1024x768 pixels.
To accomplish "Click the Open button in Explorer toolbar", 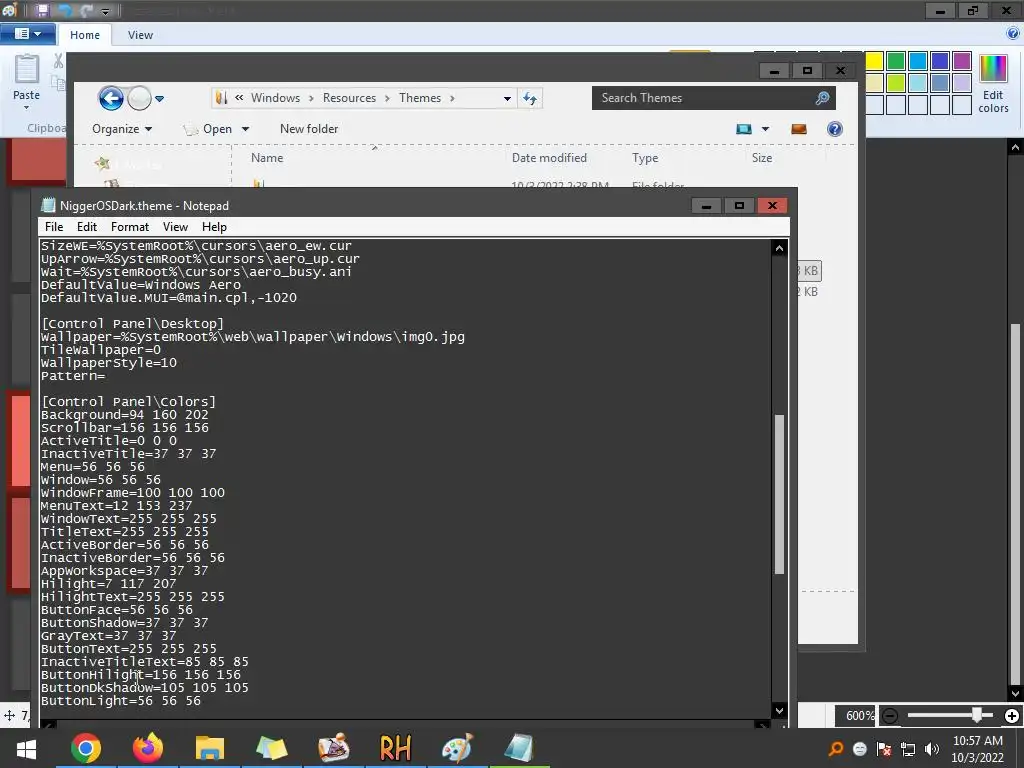I will pyautogui.click(x=209, y=129).
